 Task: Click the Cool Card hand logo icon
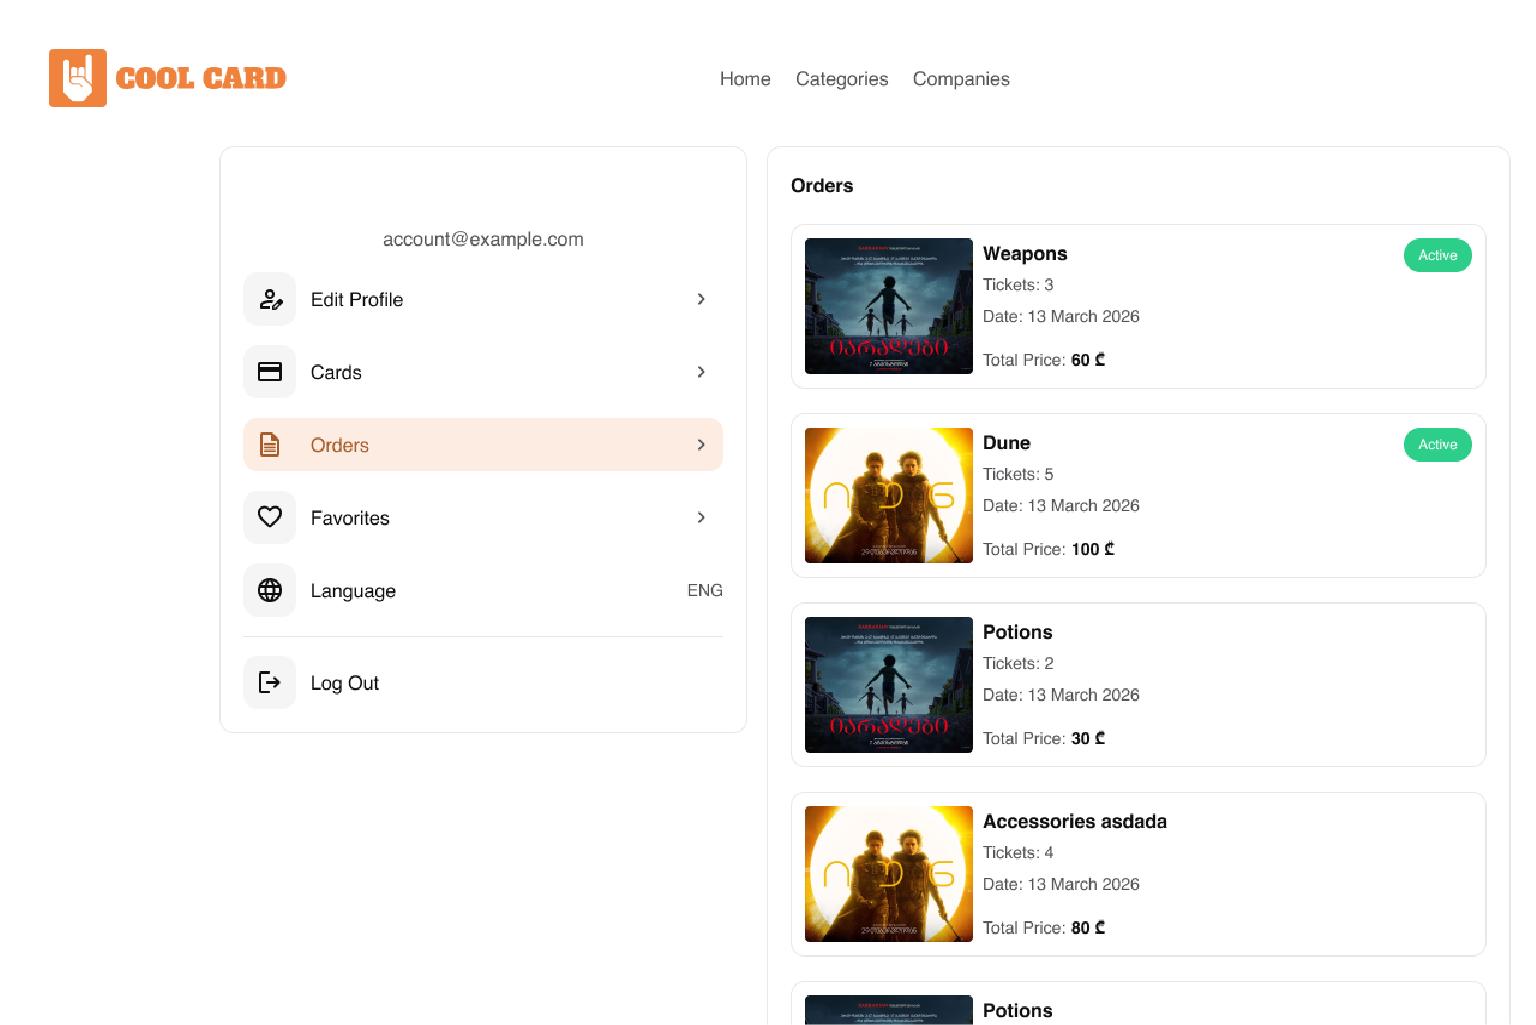tap(78, 78)
